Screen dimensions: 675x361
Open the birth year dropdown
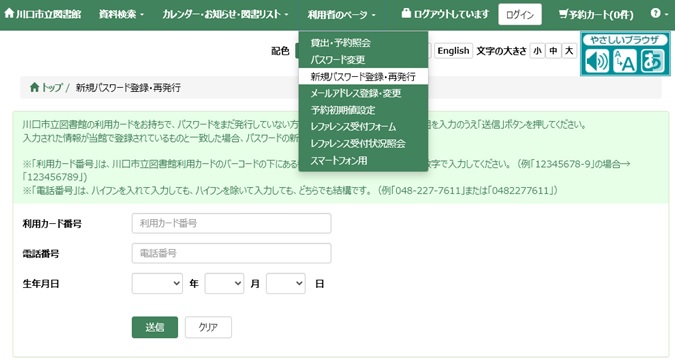click(157, 283)
